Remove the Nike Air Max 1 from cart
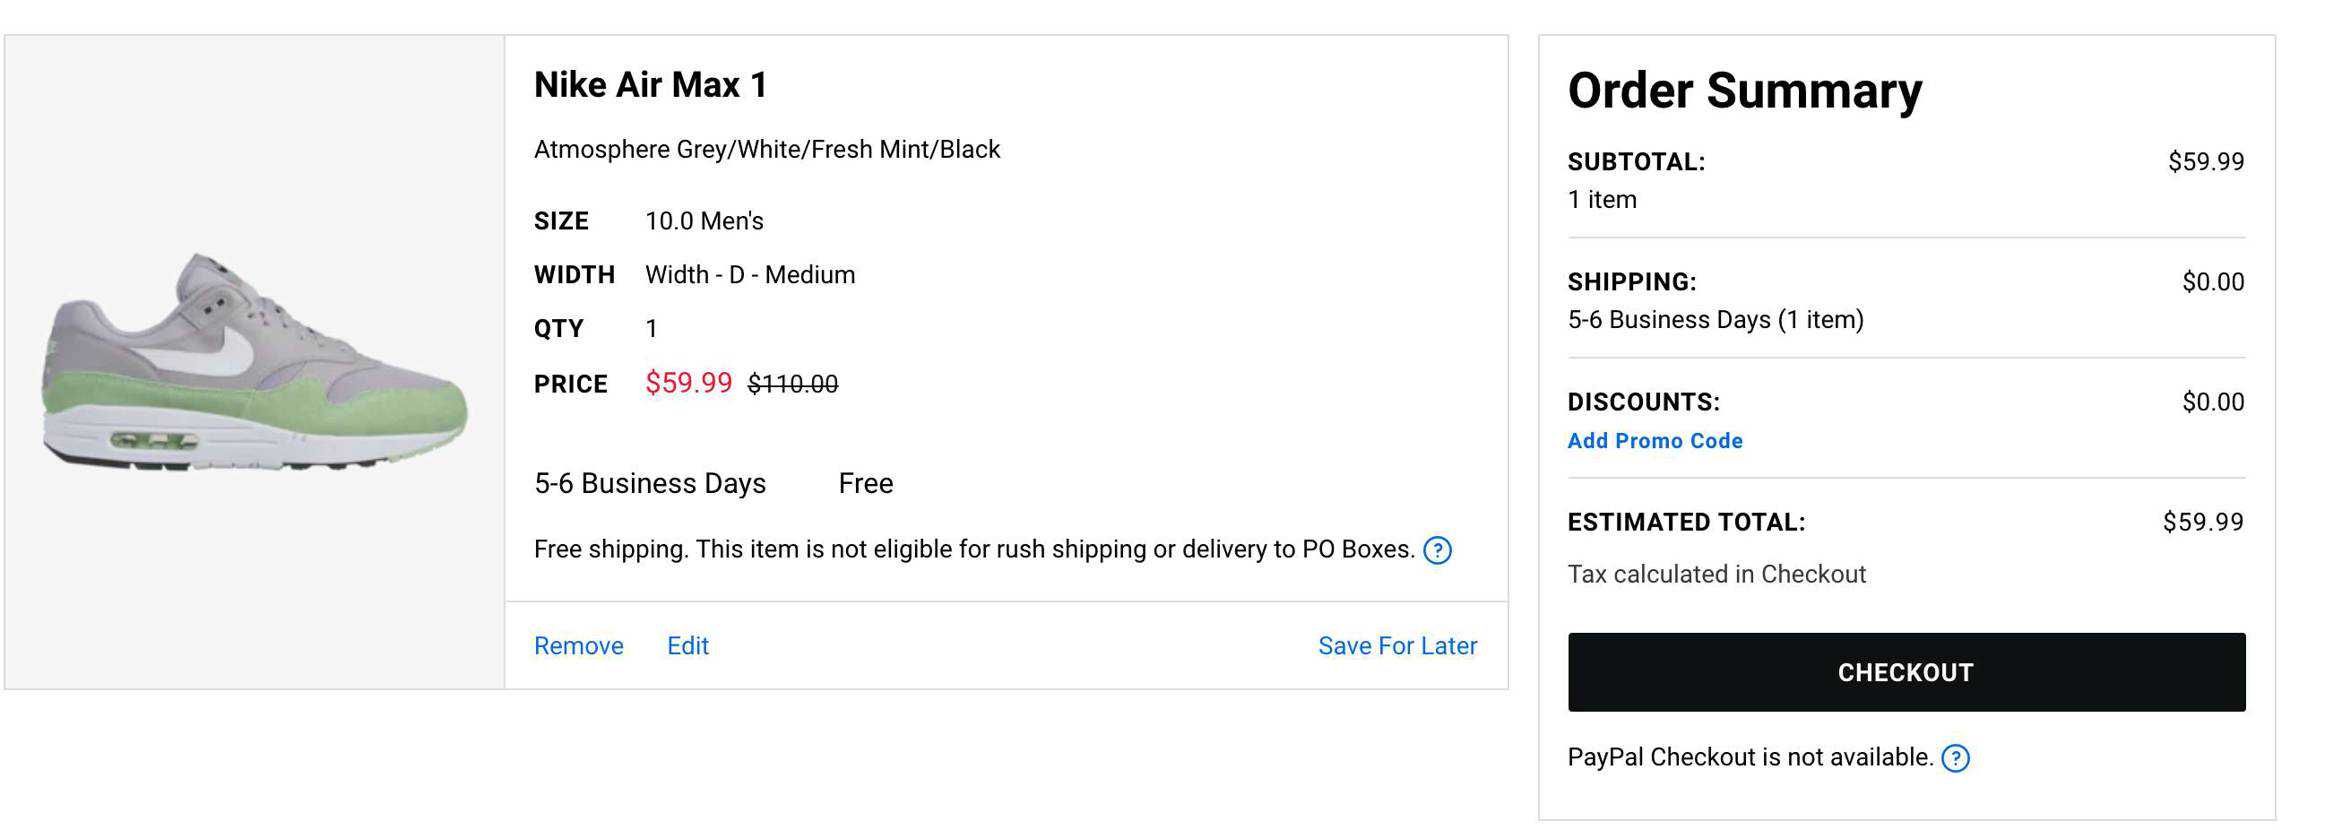Viewport: 2325px width, 830px height. click(578, 646)
